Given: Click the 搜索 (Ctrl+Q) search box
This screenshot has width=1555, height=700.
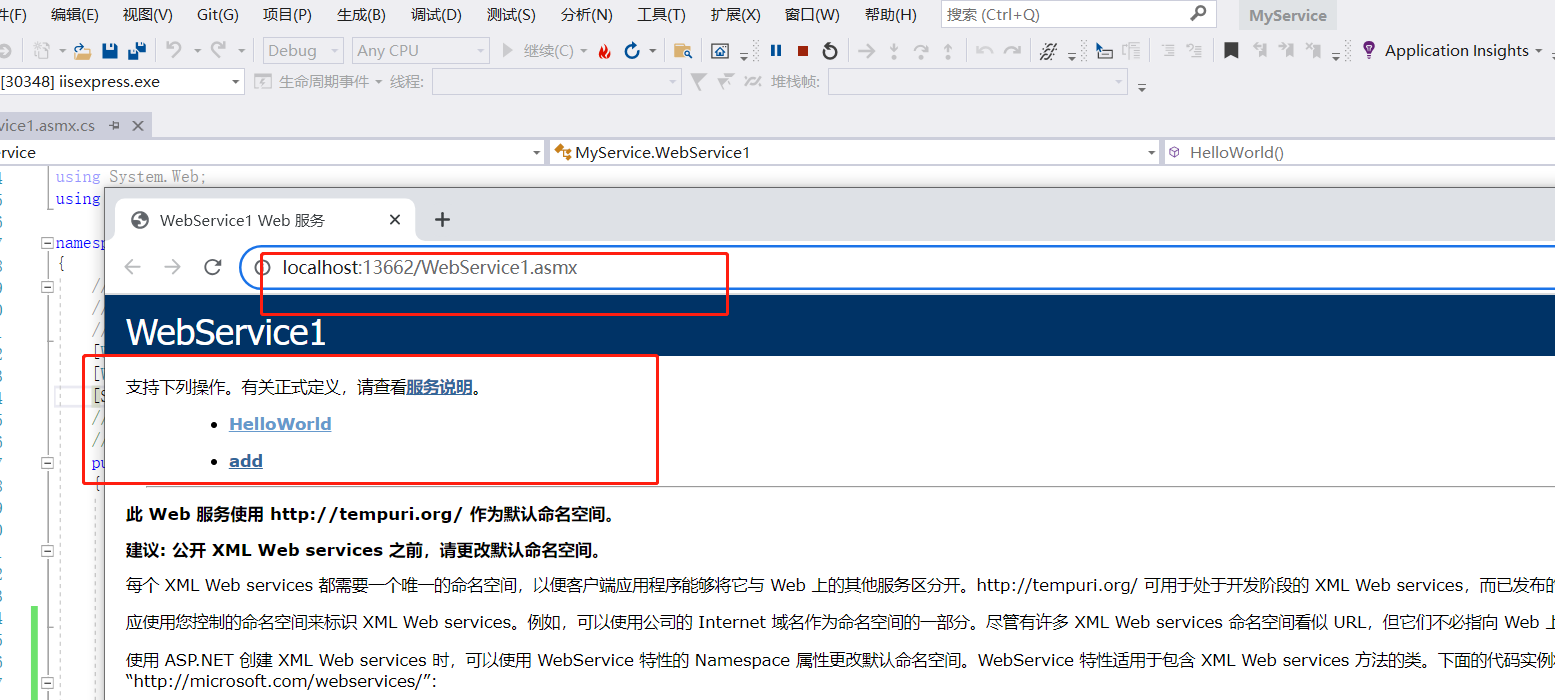Looking at the screenshot, I should pos(1079,14).
